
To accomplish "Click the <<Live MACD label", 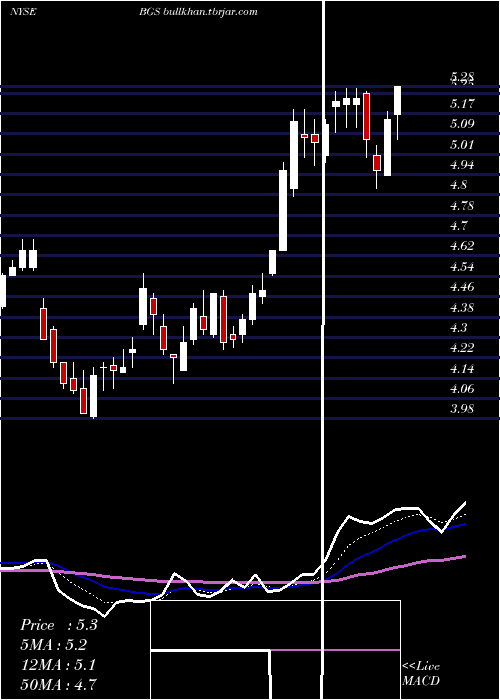I will (x=421, y=673).
